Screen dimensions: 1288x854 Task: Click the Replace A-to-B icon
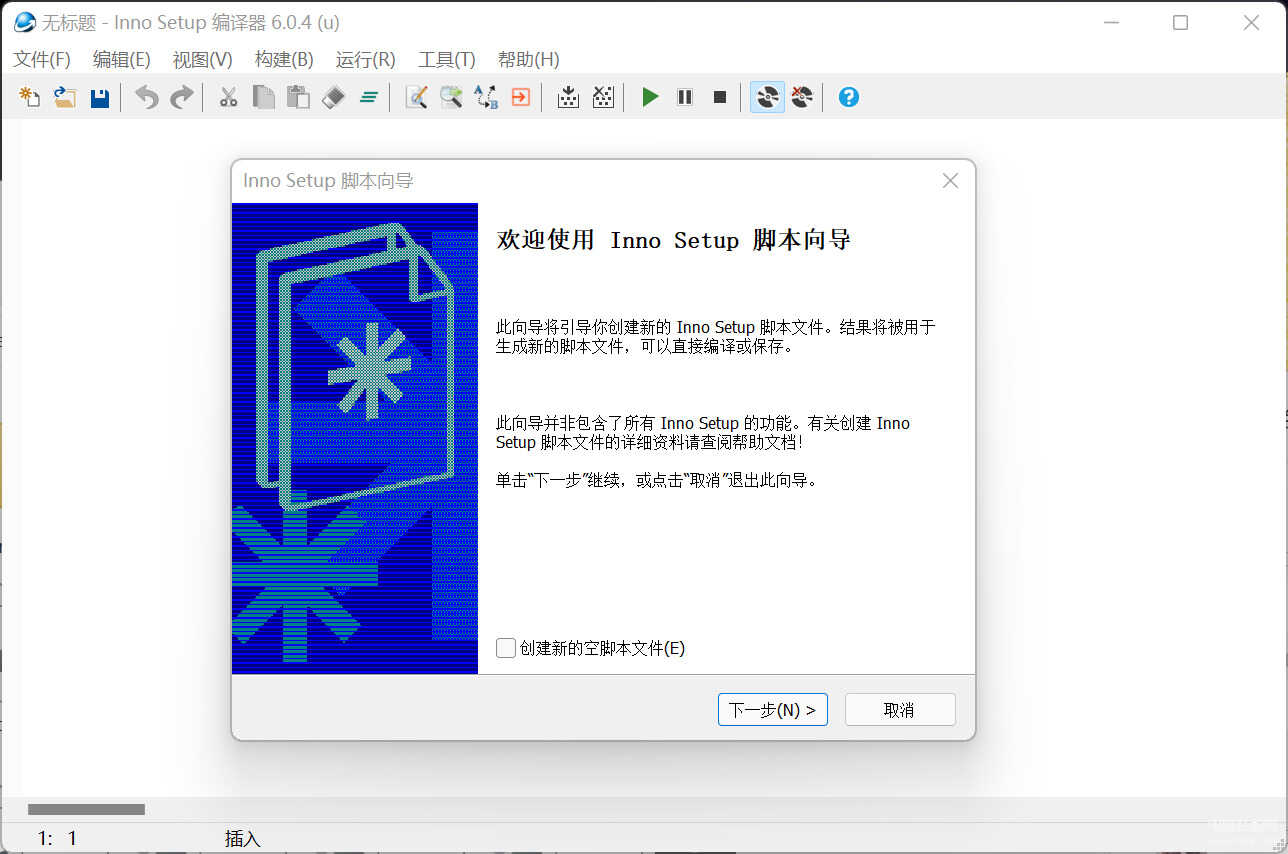(x=486, y=97)
